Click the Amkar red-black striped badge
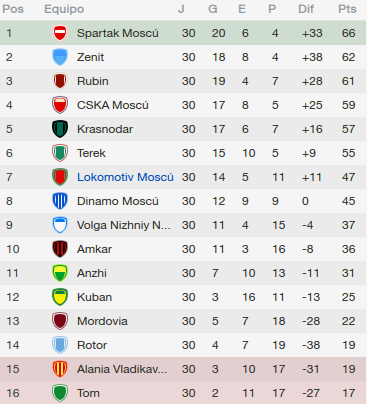The height and width of the screenshot is (404, 367). [x=60, y=249]
